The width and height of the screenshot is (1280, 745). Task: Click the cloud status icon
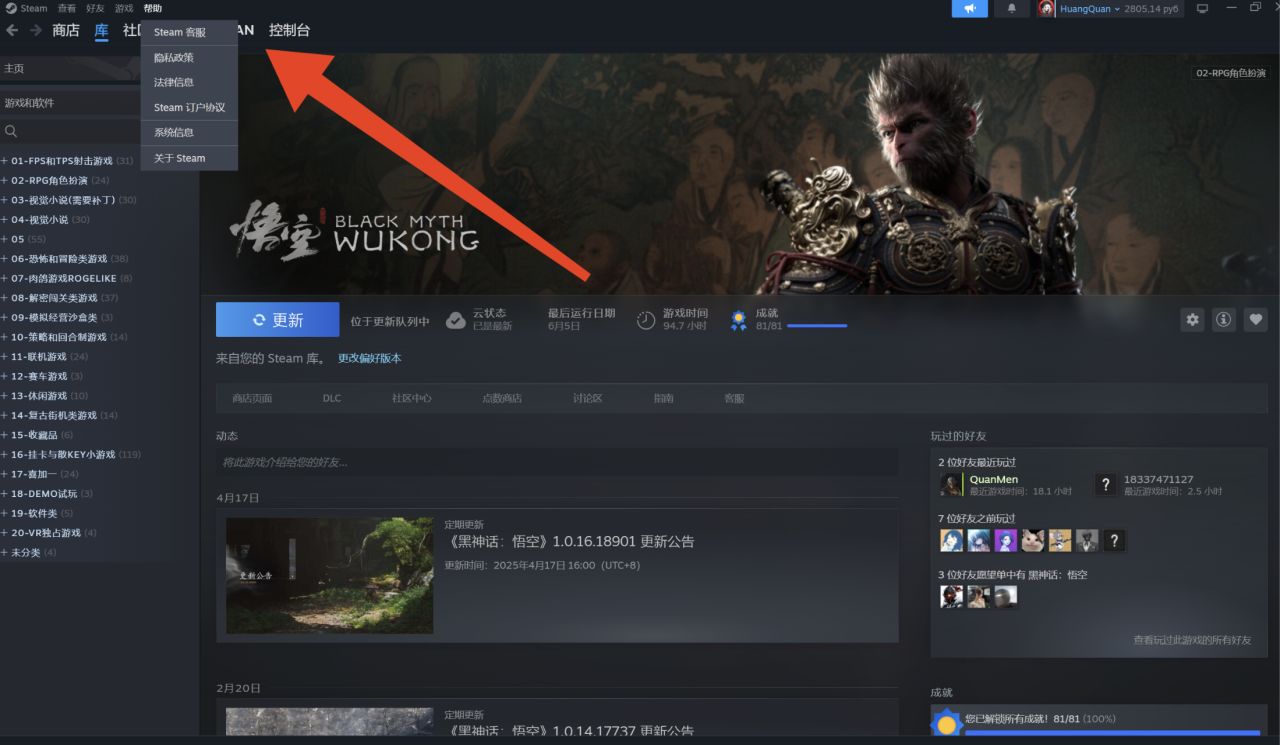point(455,320)
